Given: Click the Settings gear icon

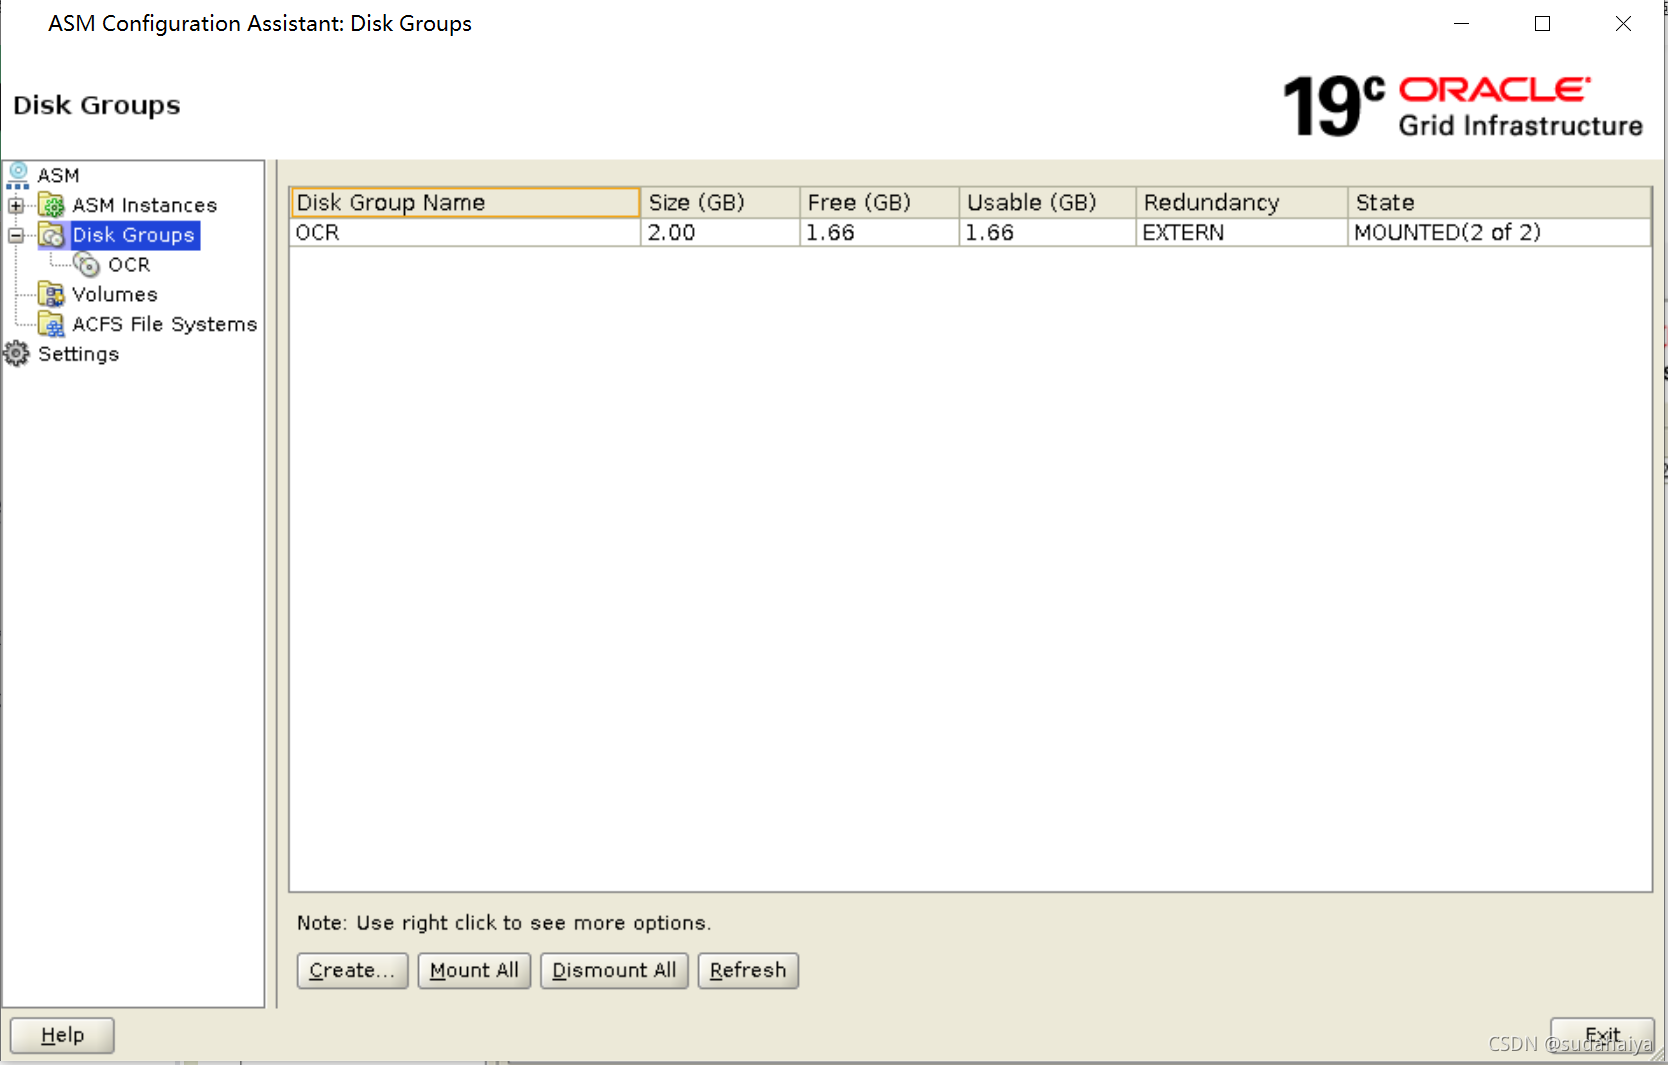Looking at the screenshot, I should coord(17,354).
